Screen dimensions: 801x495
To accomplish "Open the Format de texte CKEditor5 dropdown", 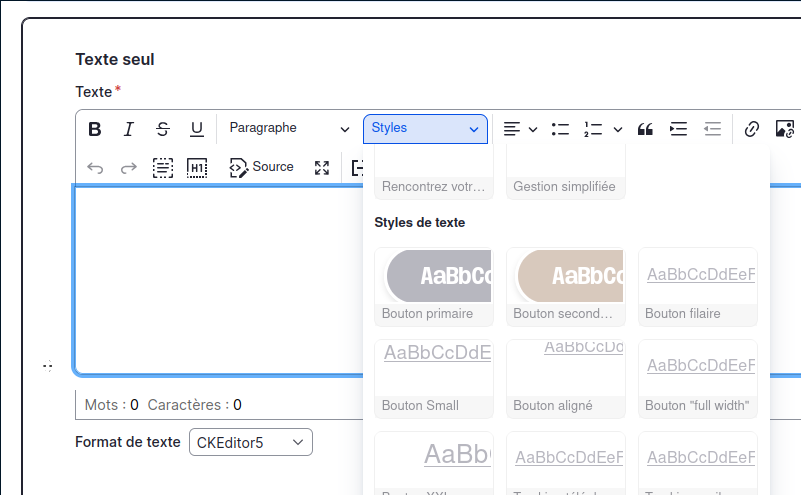I will coord(251,442).
